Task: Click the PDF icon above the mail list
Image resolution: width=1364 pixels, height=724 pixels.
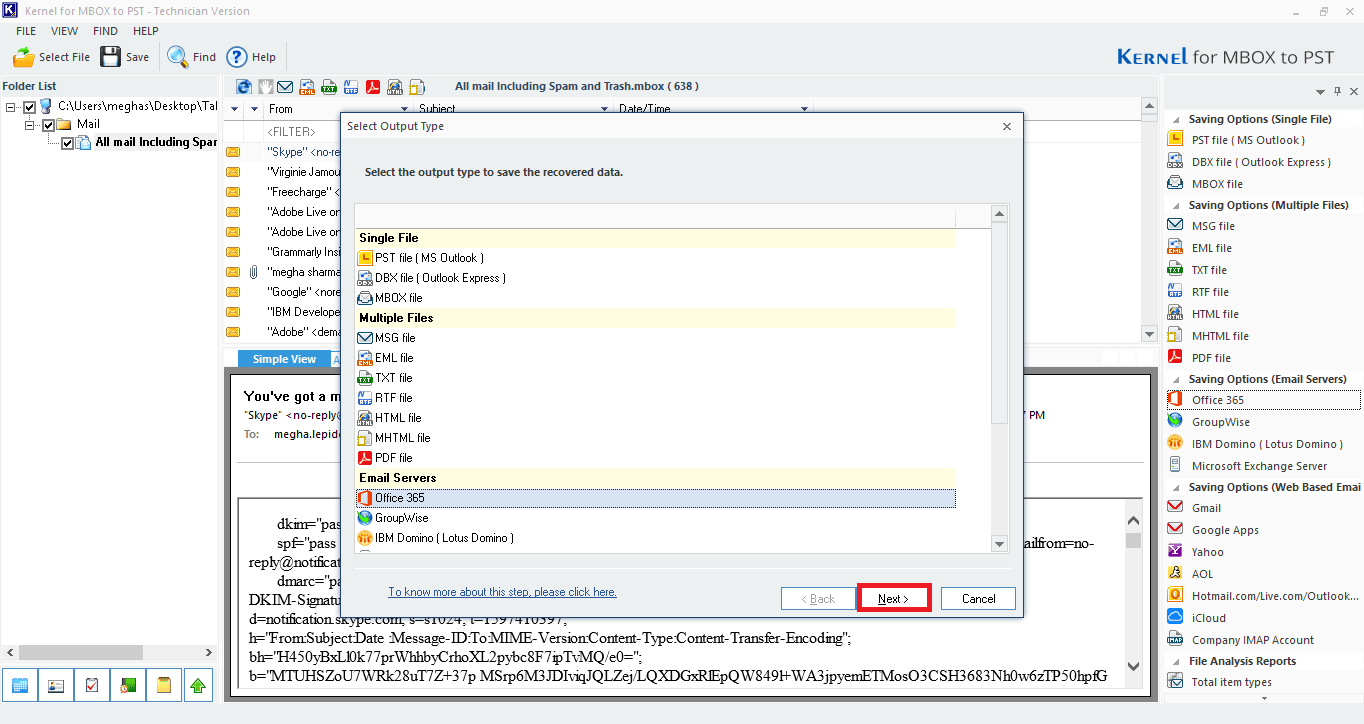Action: coord(373,87)
